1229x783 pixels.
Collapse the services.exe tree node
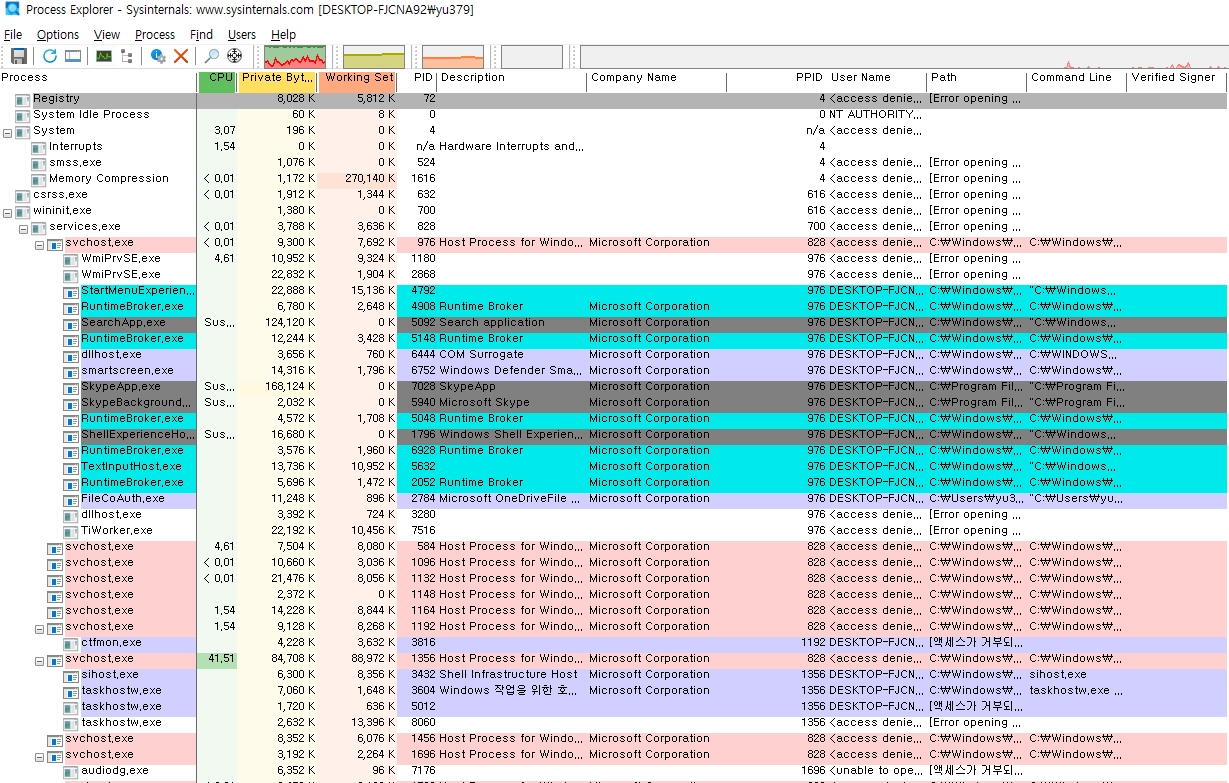(24, 227)
